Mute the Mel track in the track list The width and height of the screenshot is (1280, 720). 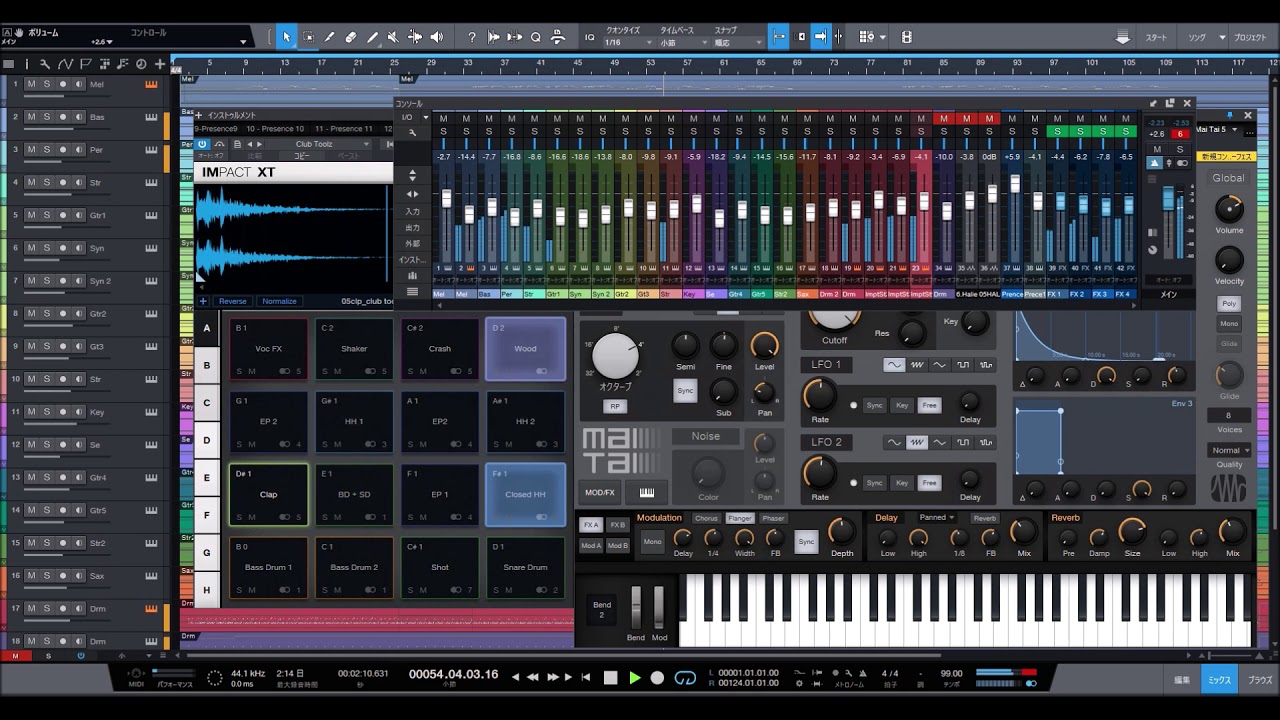coord(31,84)
